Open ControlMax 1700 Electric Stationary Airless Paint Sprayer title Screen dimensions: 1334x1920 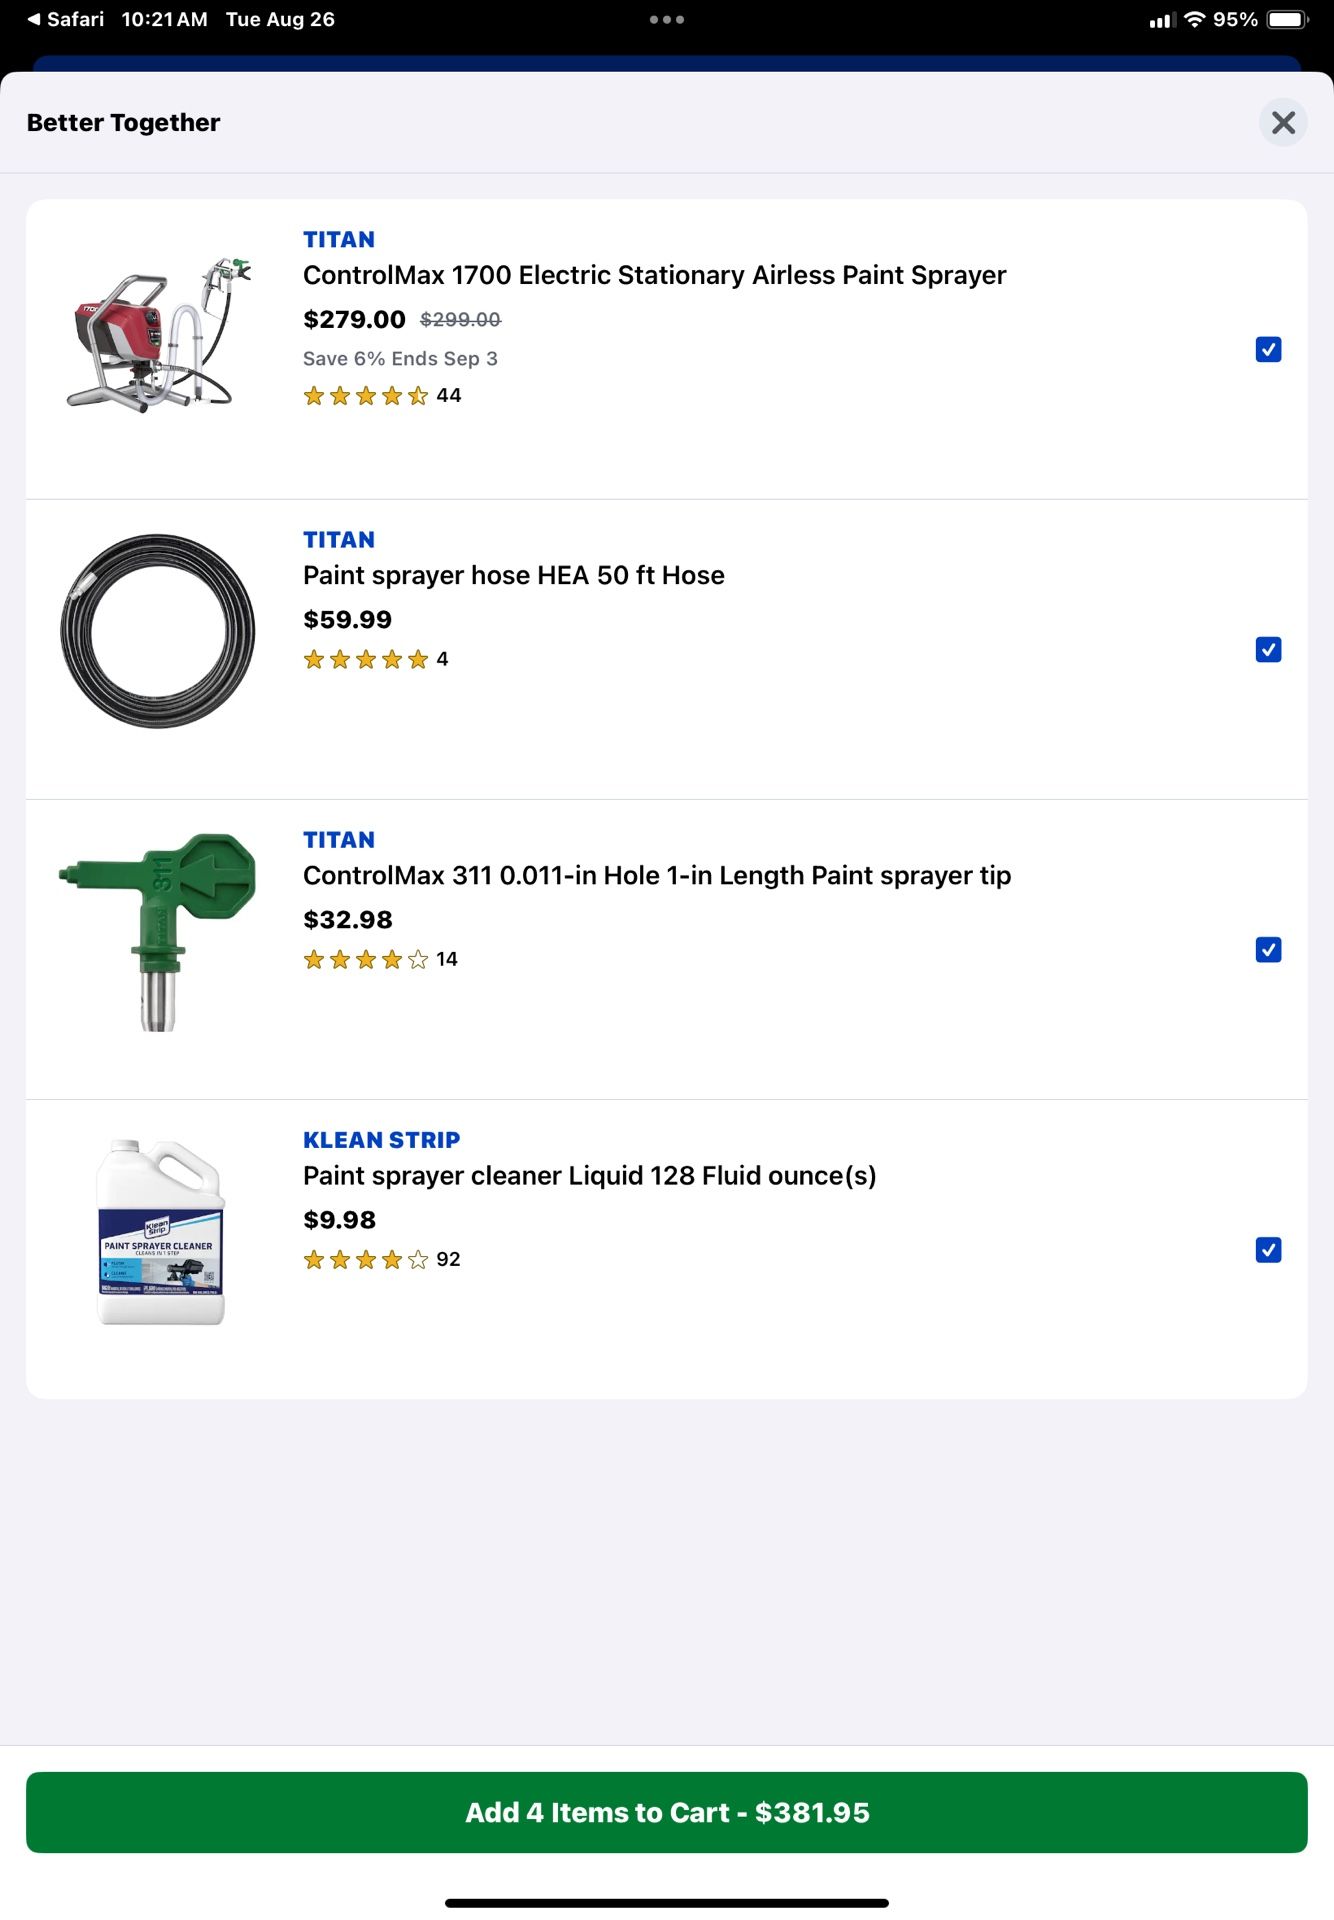click(x=654, y=275)
